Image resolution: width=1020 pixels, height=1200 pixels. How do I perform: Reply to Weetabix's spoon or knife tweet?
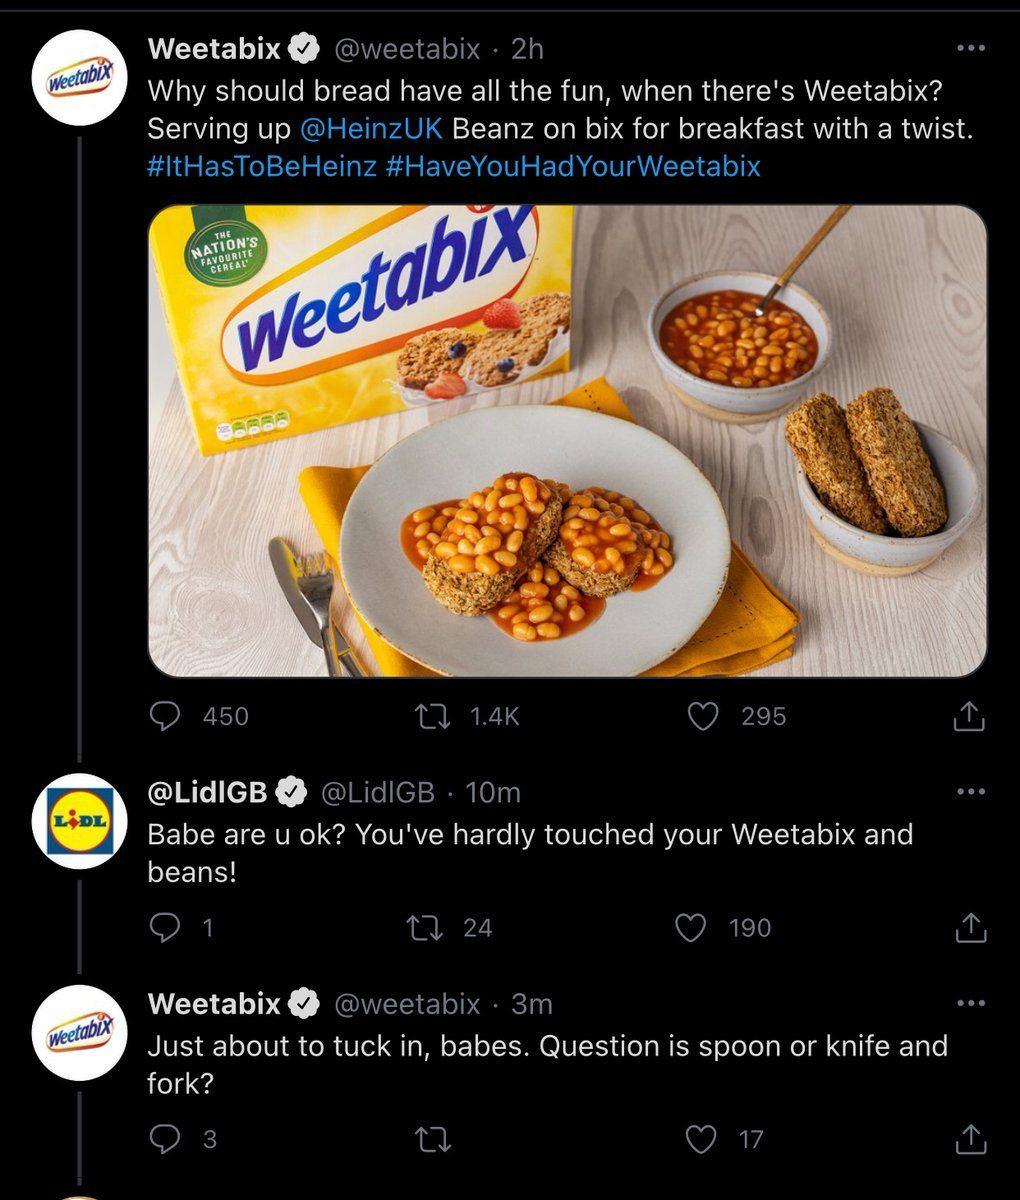tap(164, 1139)
